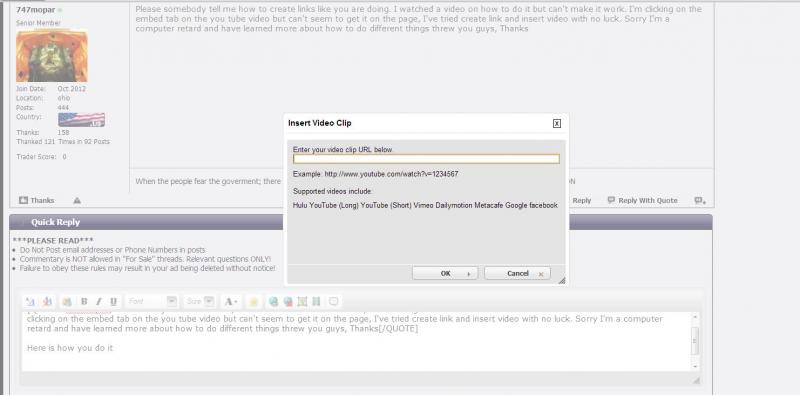The image size is (800, 395).
Task: Click inside the quick reply text area
Action: (x=357, y=341)
